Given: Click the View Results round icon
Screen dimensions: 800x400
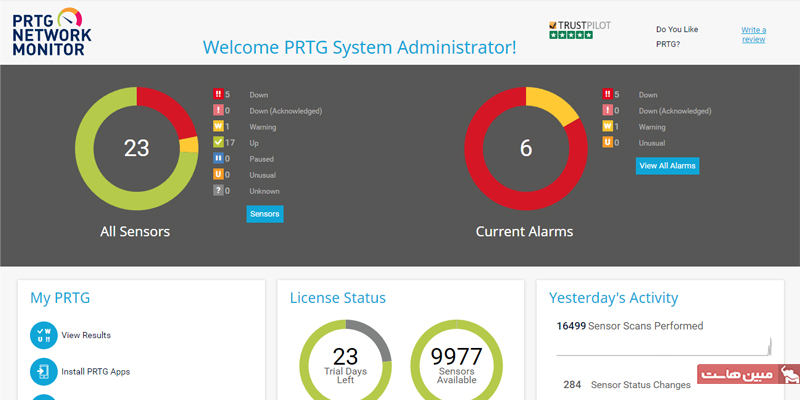Looking at the screenshot, I should point(43,335).
